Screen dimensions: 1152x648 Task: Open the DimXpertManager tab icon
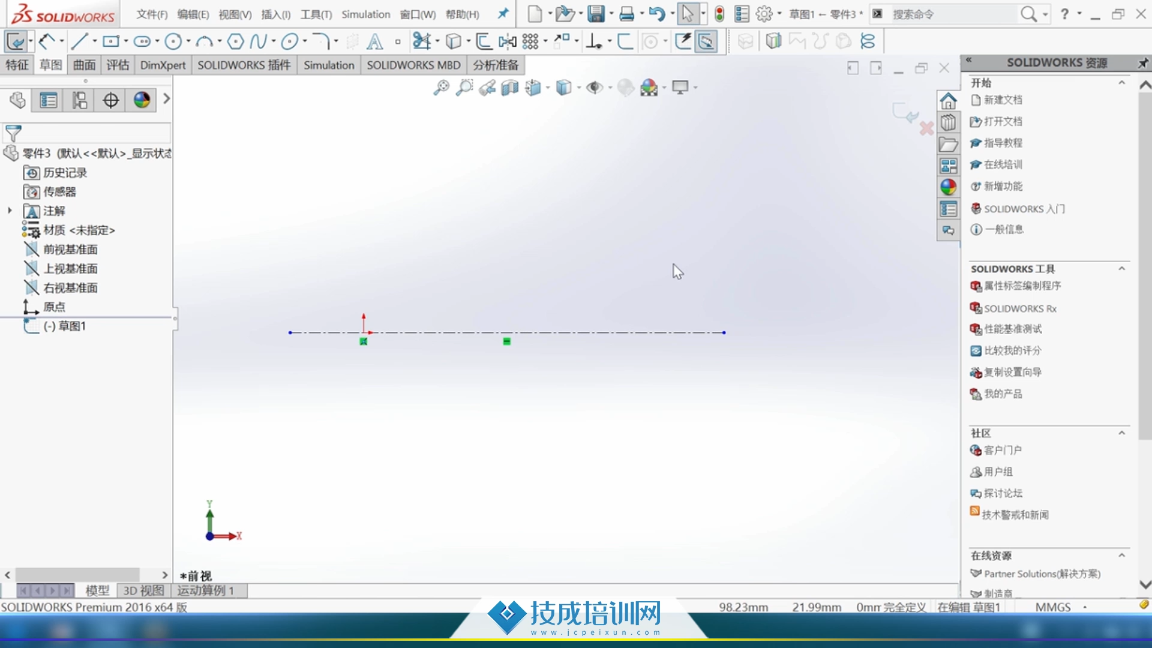[x=110, y=100]
